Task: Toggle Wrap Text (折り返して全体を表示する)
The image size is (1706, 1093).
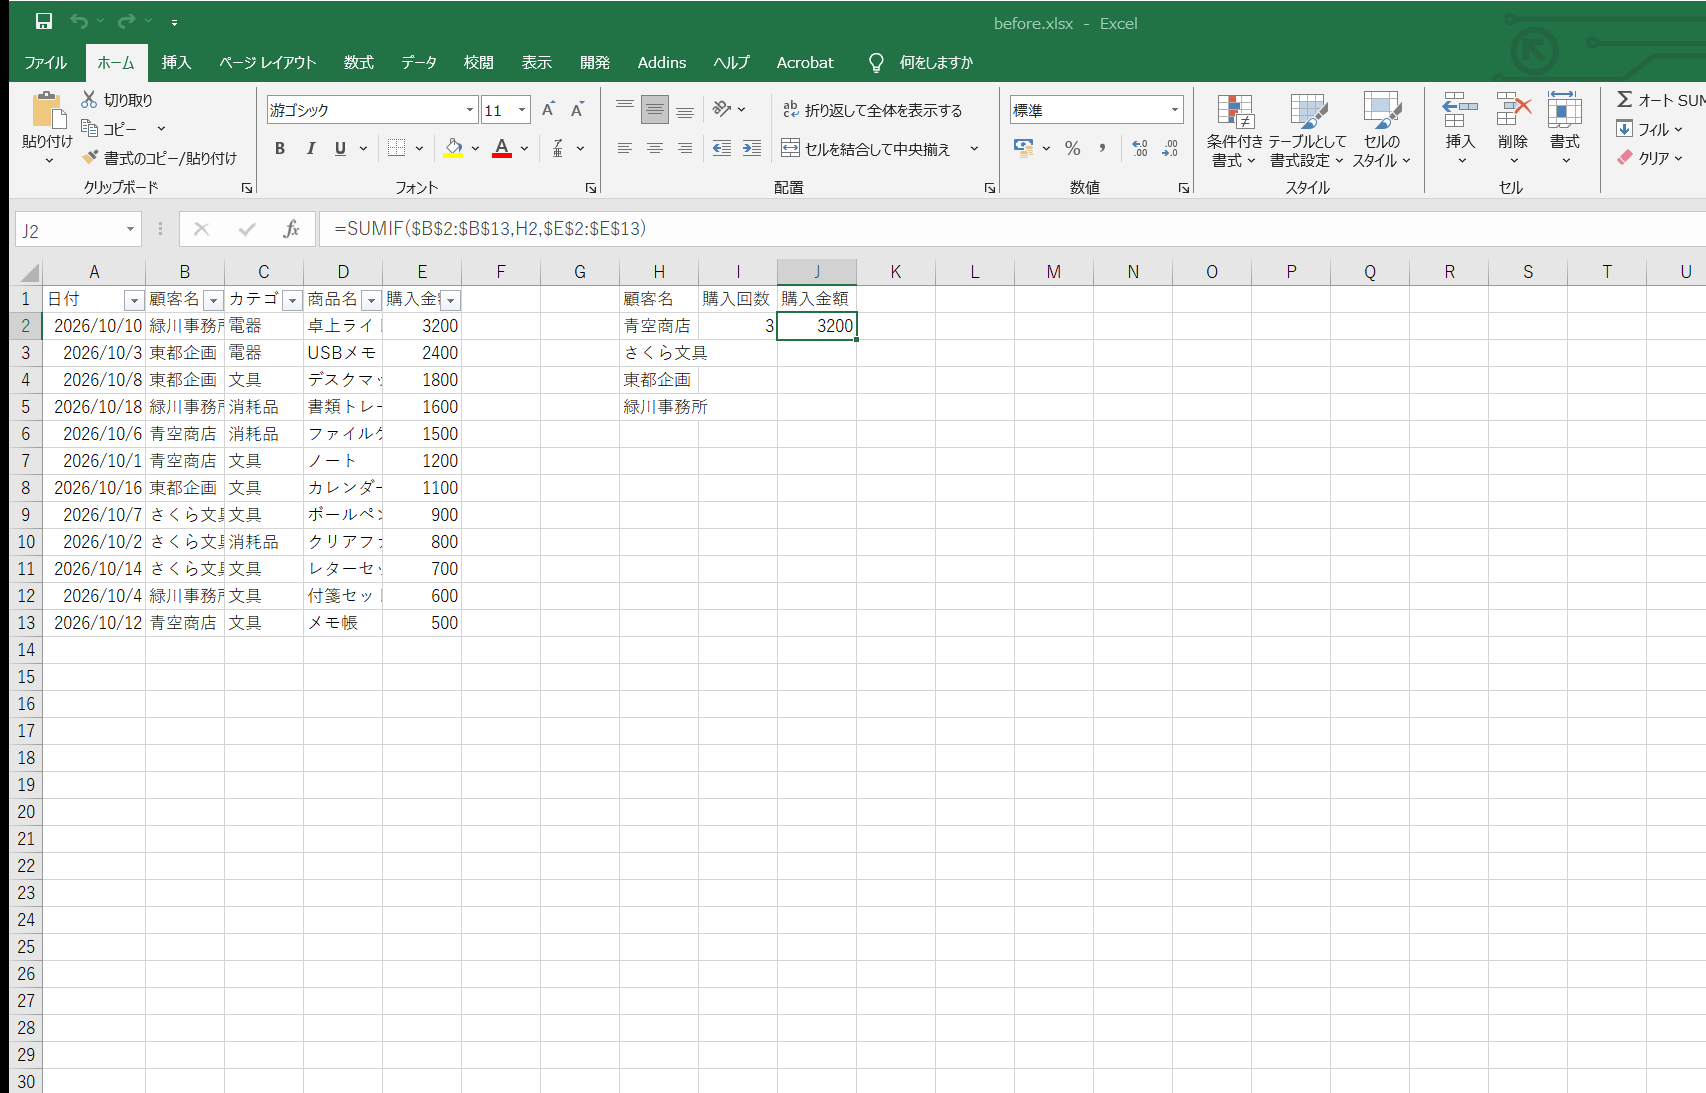Action: pos(872,110)
